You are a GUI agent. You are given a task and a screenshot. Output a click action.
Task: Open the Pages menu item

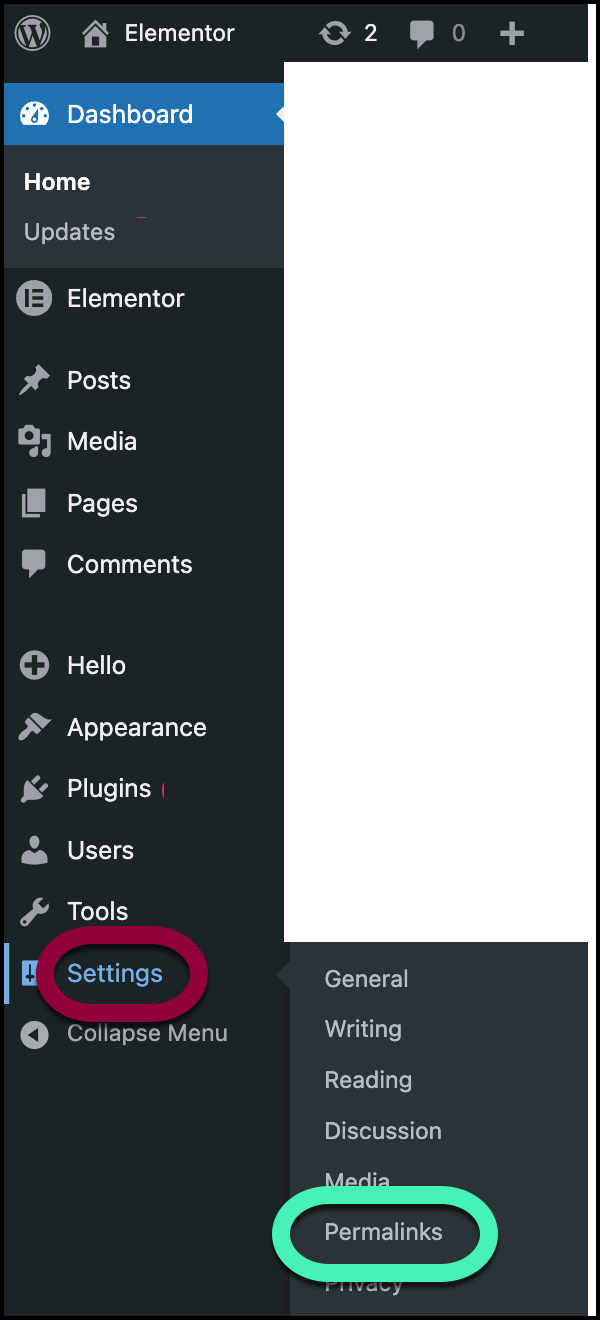click(102, 504)
